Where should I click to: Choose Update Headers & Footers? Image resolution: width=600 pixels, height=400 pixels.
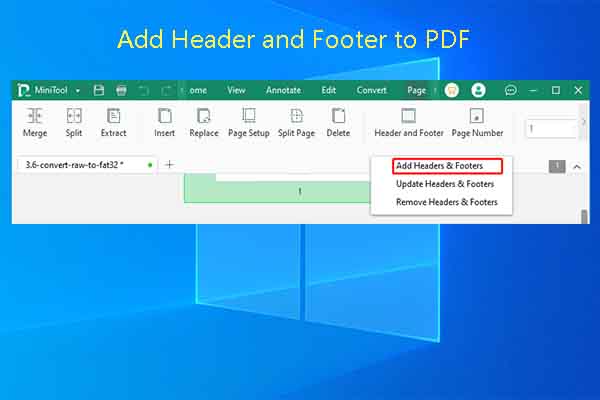click(x=445, y=184)
